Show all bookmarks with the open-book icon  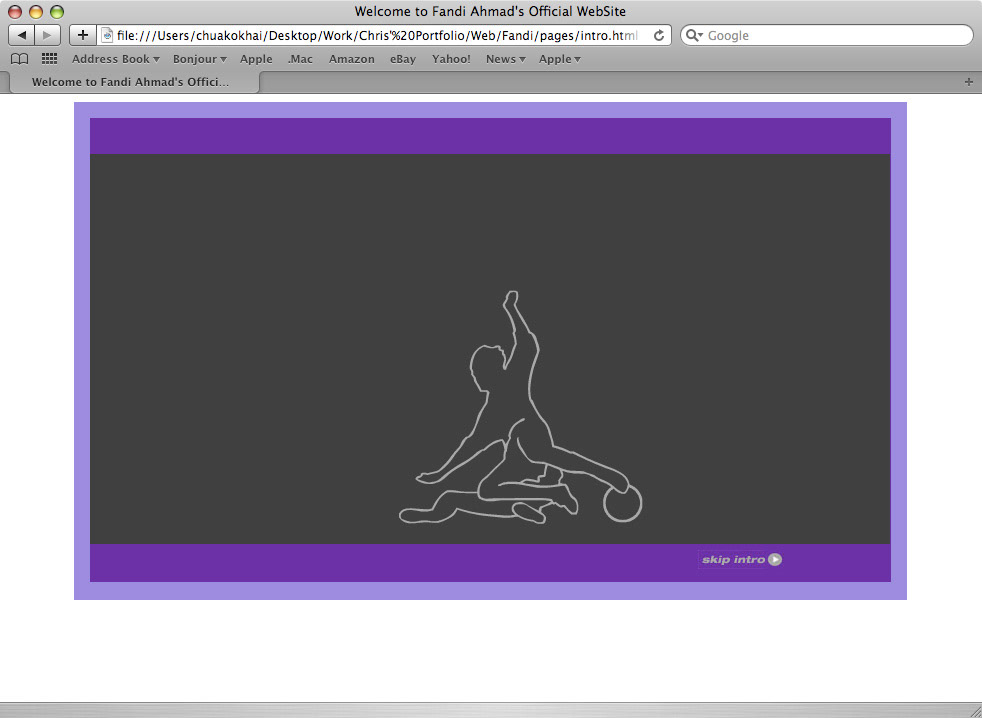point(20,59)
